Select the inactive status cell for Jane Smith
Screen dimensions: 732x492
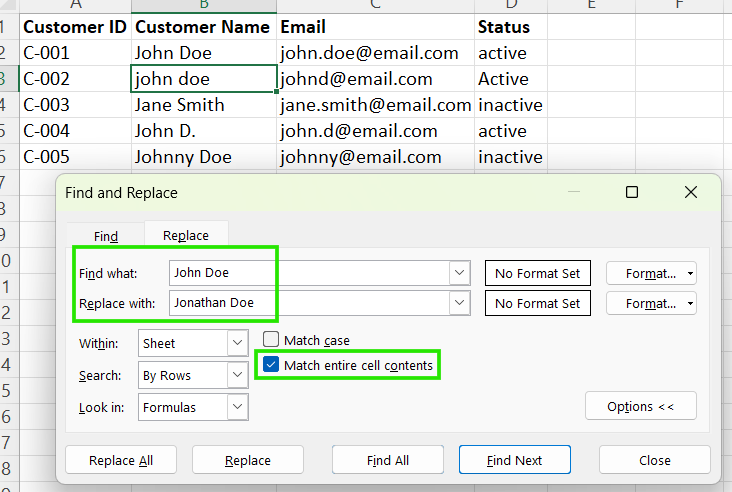[x=511, y=105]
